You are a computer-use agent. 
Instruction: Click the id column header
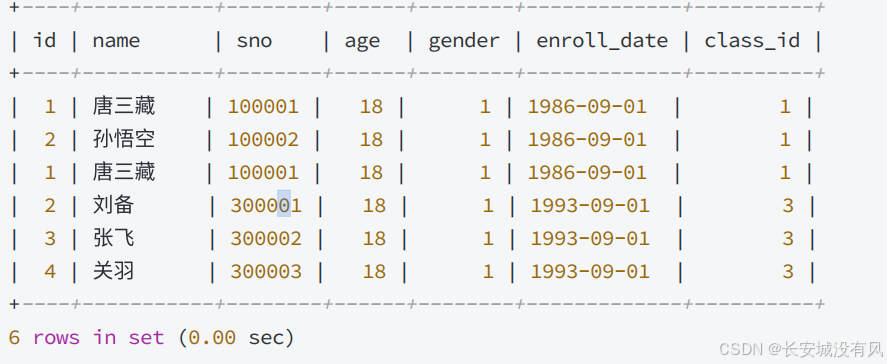tap(45, 40)
